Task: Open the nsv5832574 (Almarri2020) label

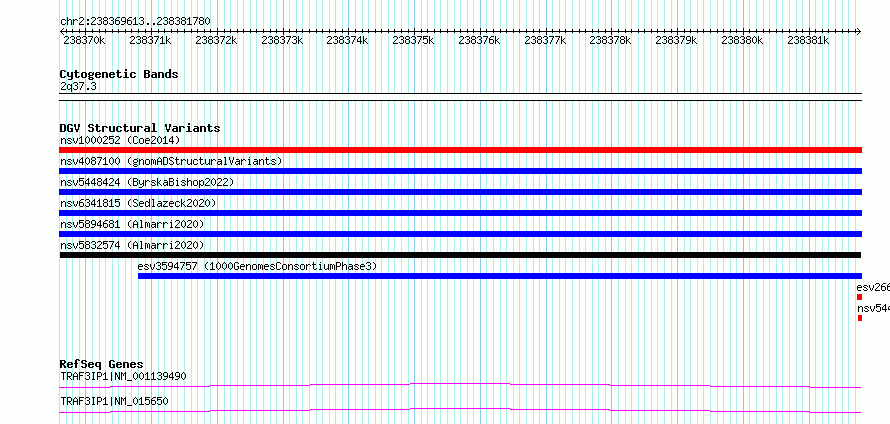Action: pos(132,245)
